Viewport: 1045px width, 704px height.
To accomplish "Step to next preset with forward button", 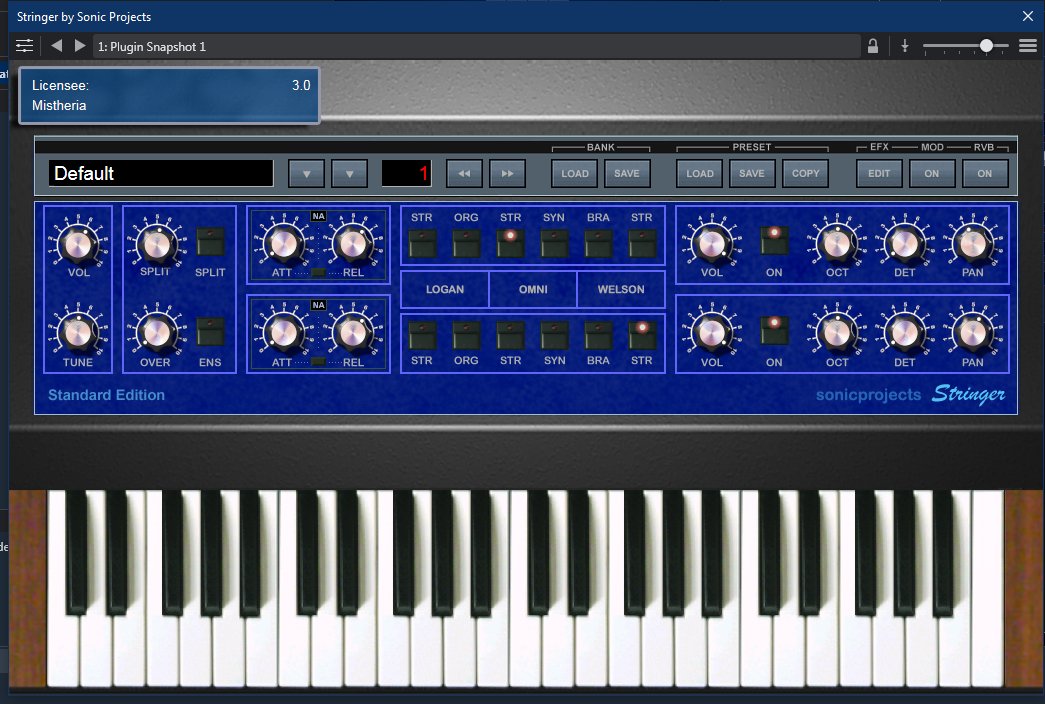I will (507, 173).
